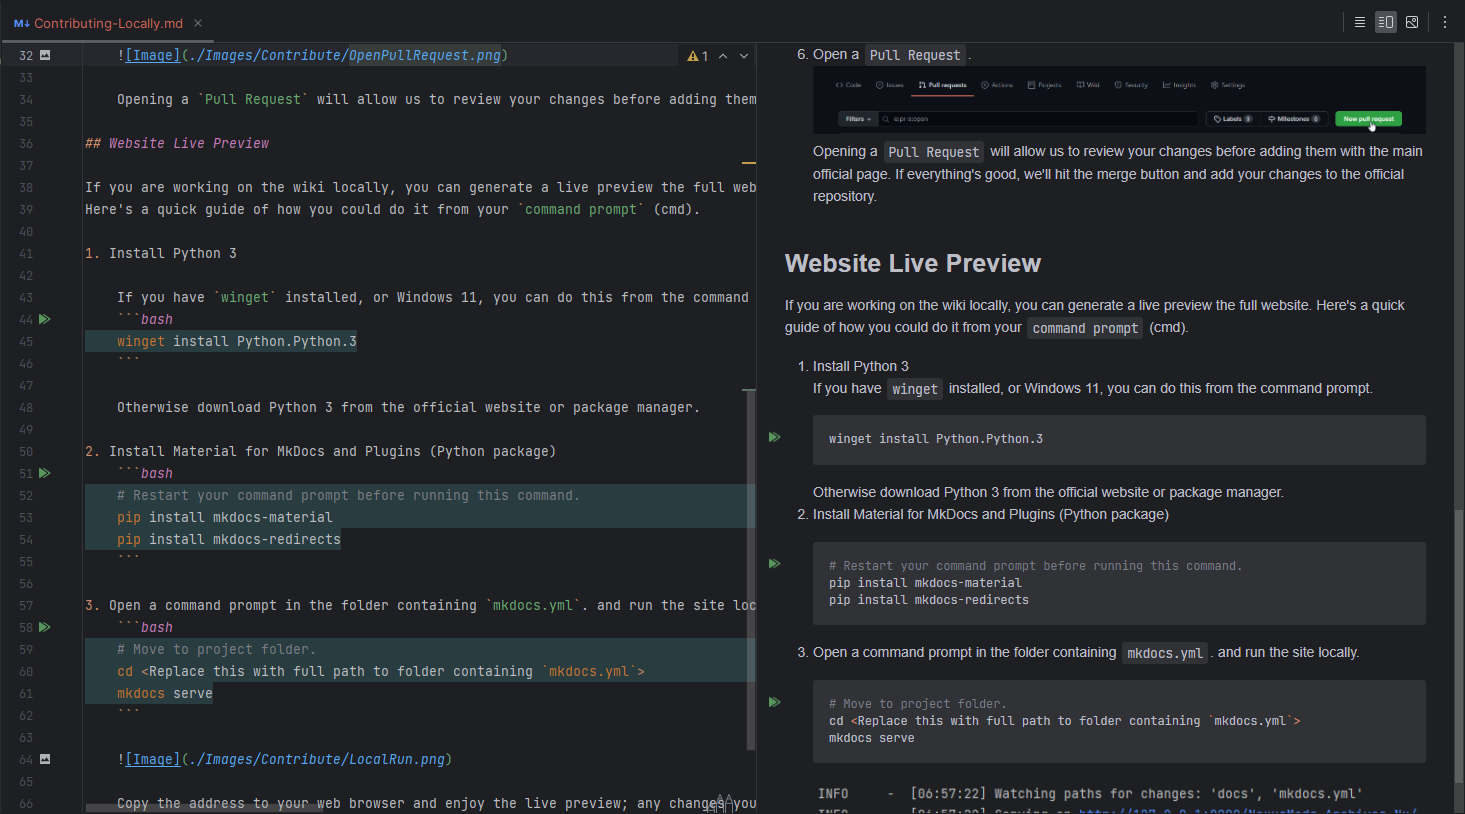Select the Contributing-Locally.md editor tab
This screenshot has height=814, width=1465.
click(108, 23)
